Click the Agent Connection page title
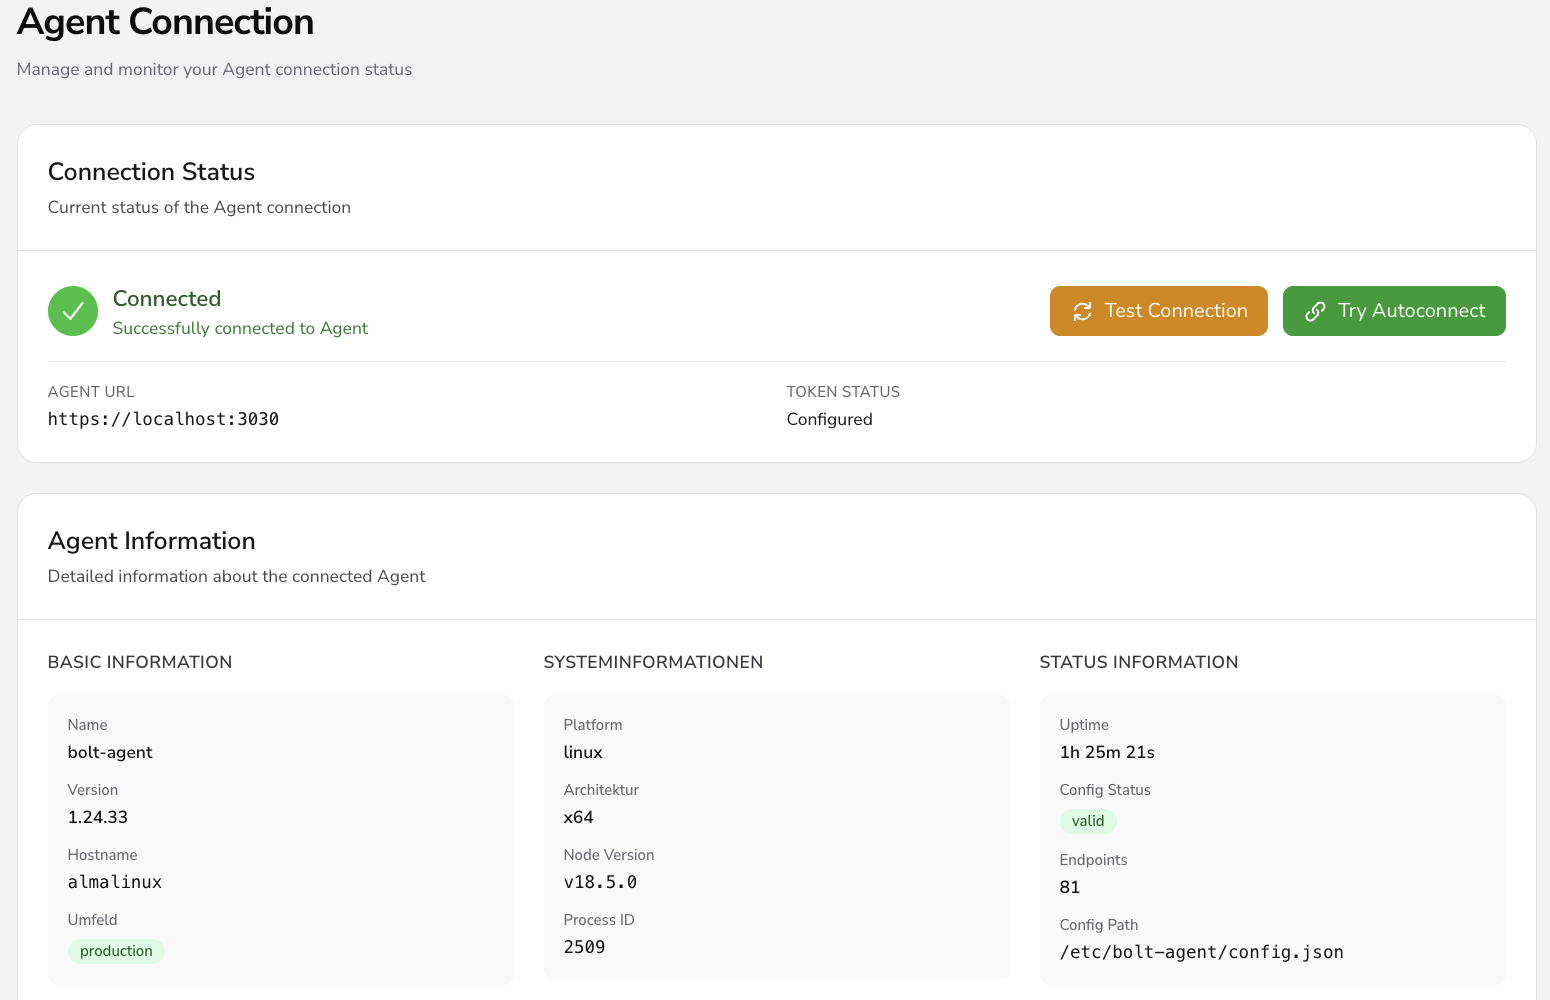This screenshot has height=1000, width=1550. [x=166, y=22]
